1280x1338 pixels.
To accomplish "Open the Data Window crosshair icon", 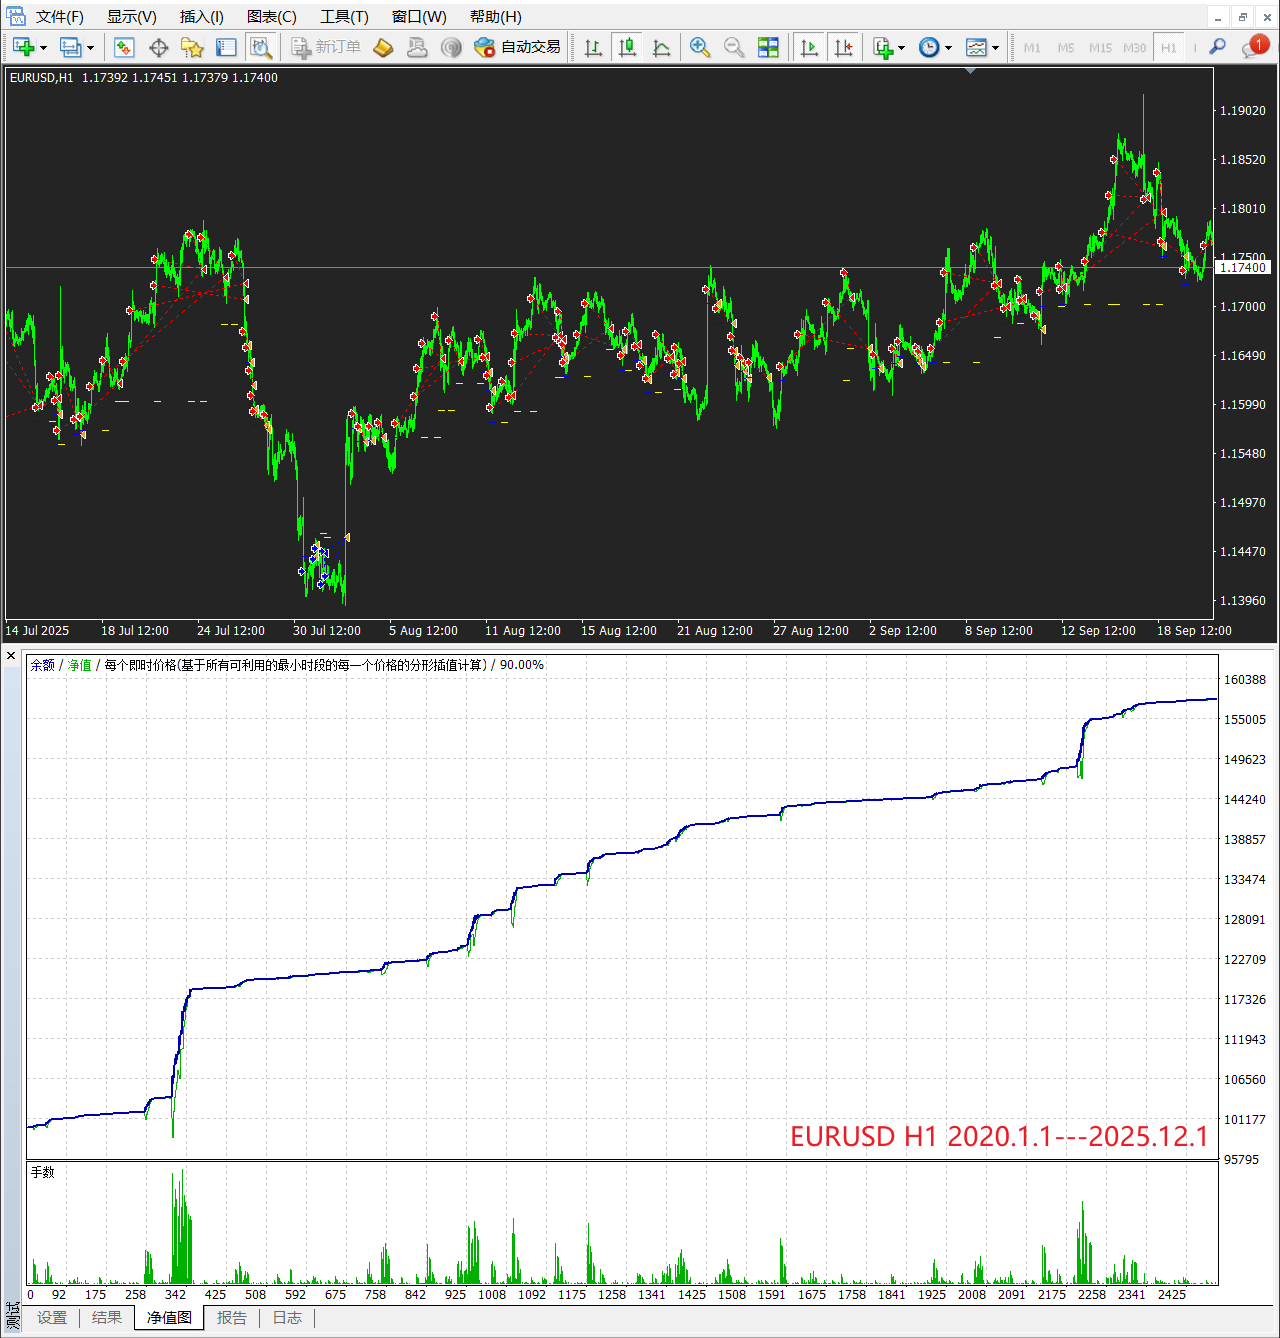I will tap(158, 47).
